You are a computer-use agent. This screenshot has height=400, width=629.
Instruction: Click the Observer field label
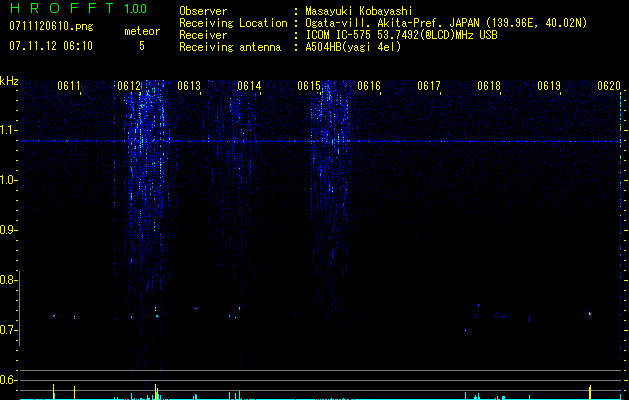pos(203,11)
